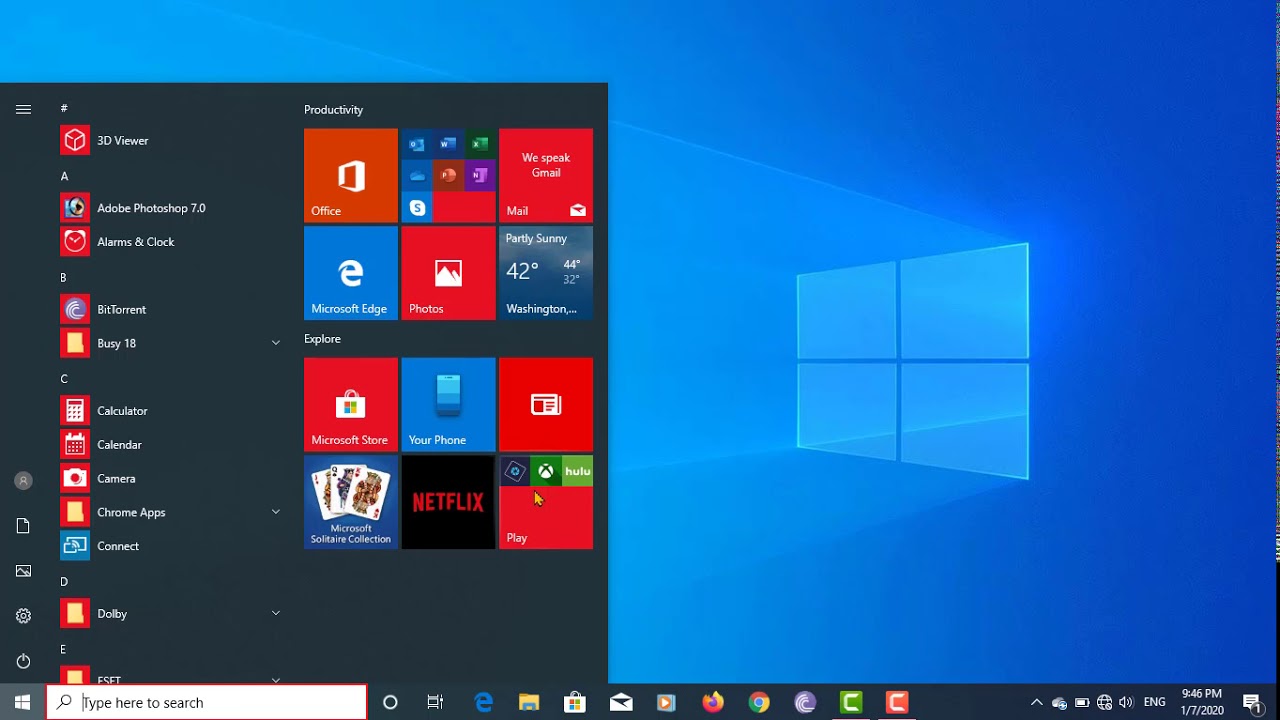
Task: Open the Connect app
Action: pyautogui.click(x=170, y=546)
